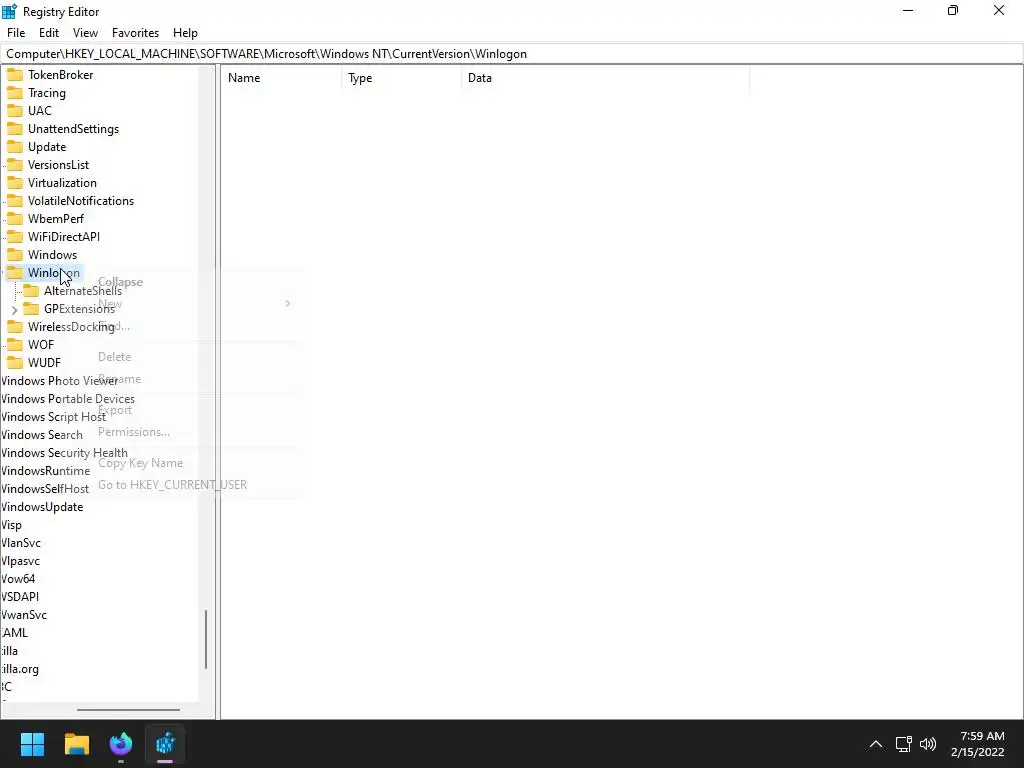Open the Help menu
This screenshot has width=1024, height=768.
tap(185, 33)
